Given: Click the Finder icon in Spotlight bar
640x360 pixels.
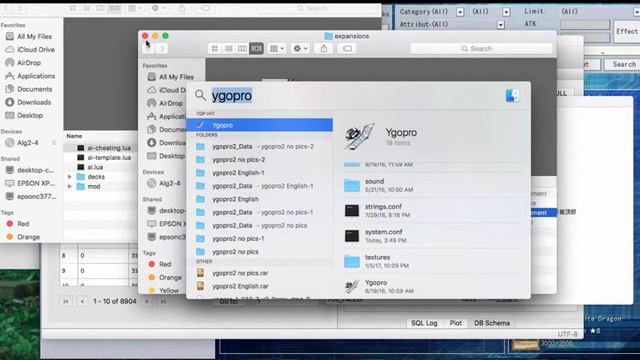Looking at the screenshot, I should pyautogui.click(x=512, y=96).
